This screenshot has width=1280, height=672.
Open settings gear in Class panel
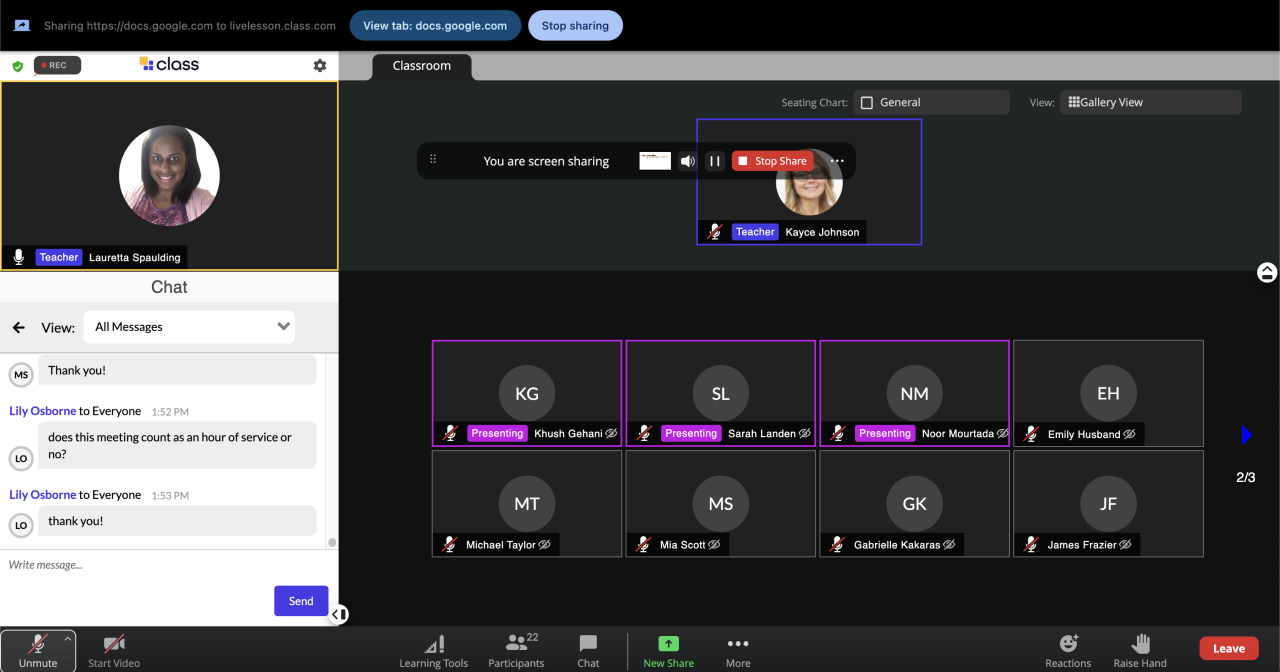click(x=320, y=65)
